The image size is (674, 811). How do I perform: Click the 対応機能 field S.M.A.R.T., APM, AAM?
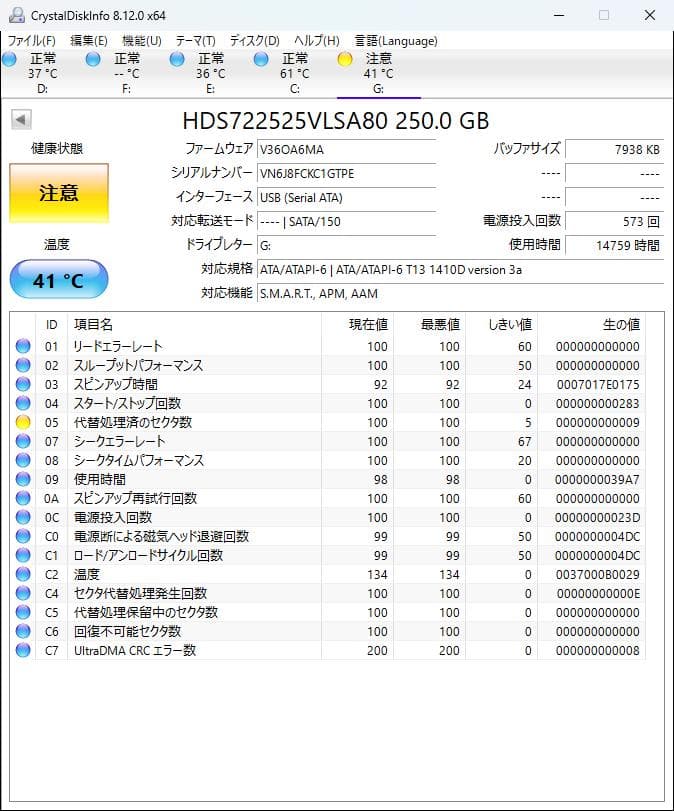click(x=460, y=293)
